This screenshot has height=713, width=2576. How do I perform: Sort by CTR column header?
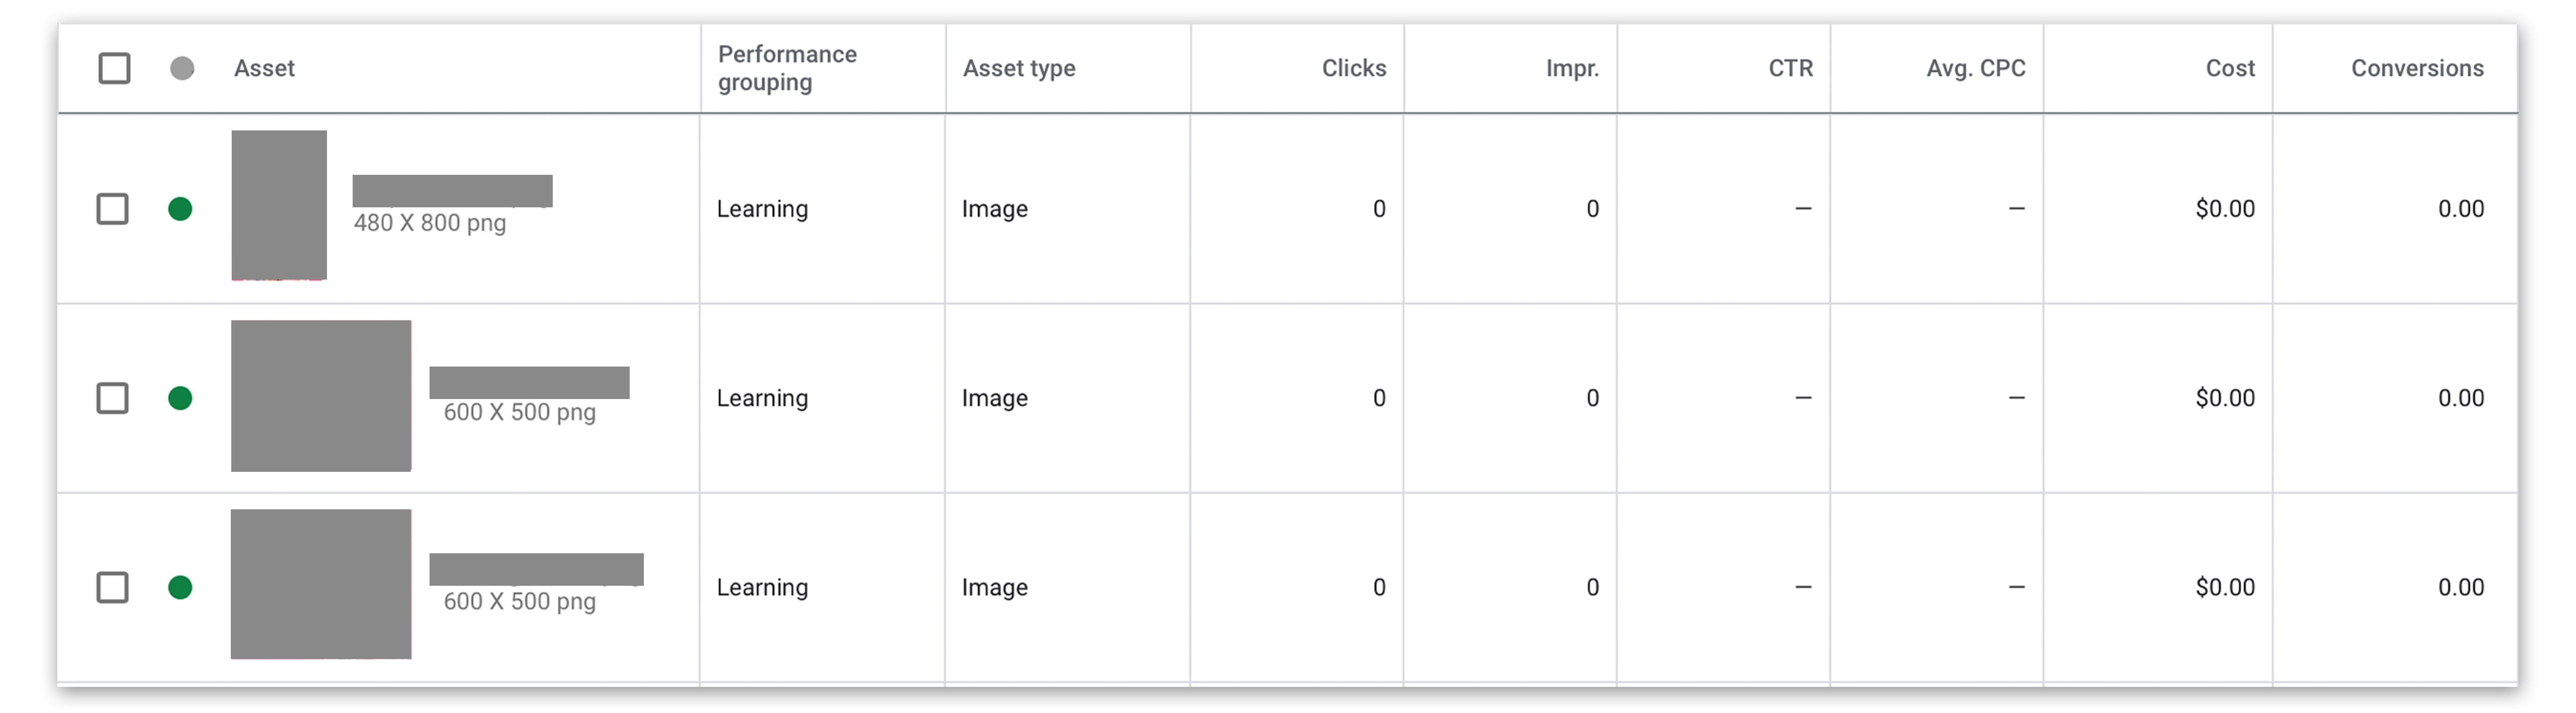pos(1790,68)
